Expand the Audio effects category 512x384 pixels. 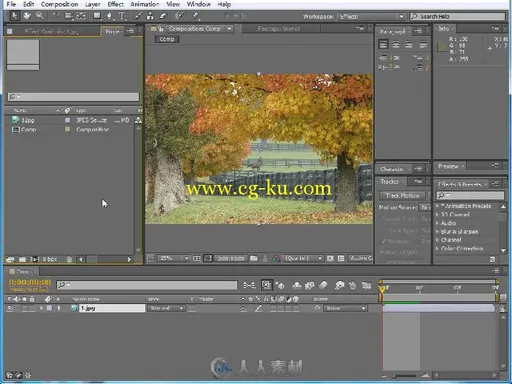[438, 223]
